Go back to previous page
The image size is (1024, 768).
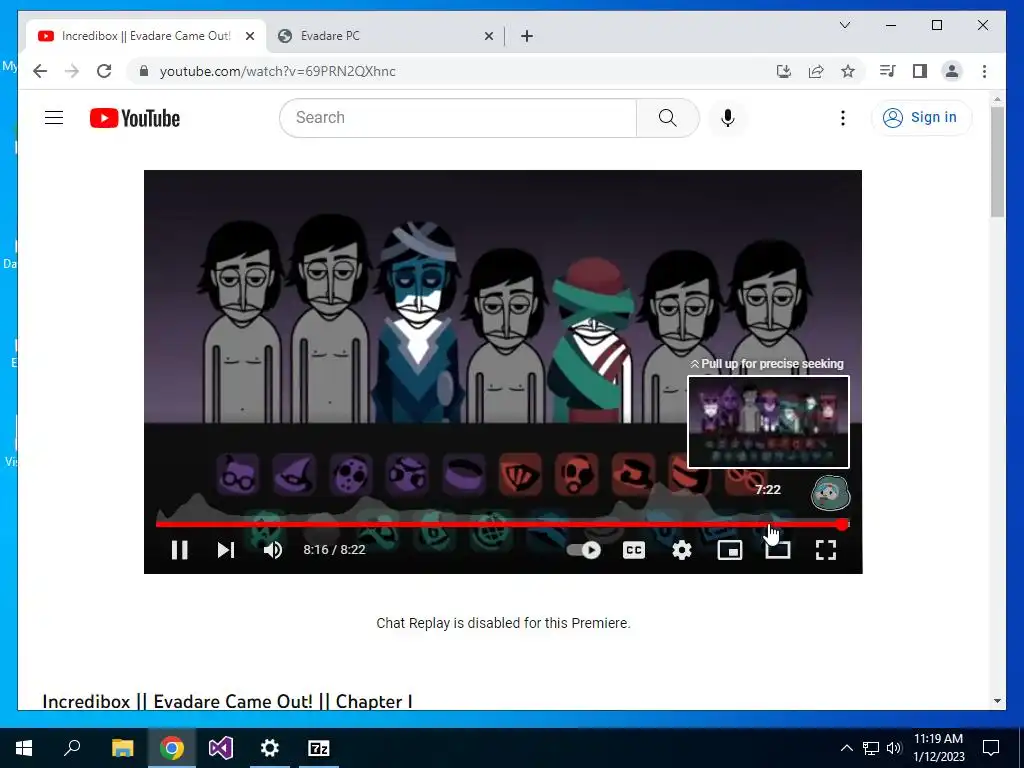(x=40, y=71)
